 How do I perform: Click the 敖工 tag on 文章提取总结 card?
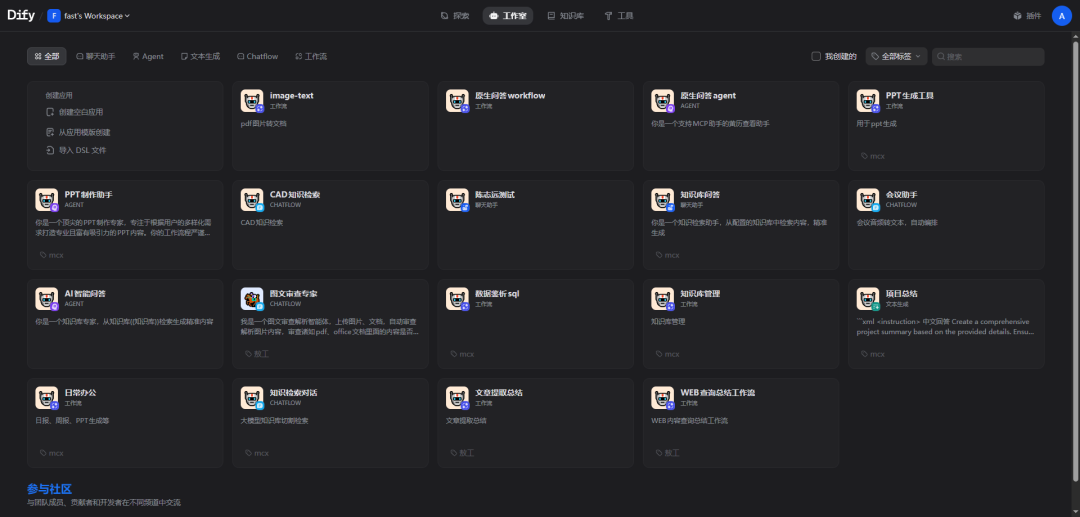(466, 453)
